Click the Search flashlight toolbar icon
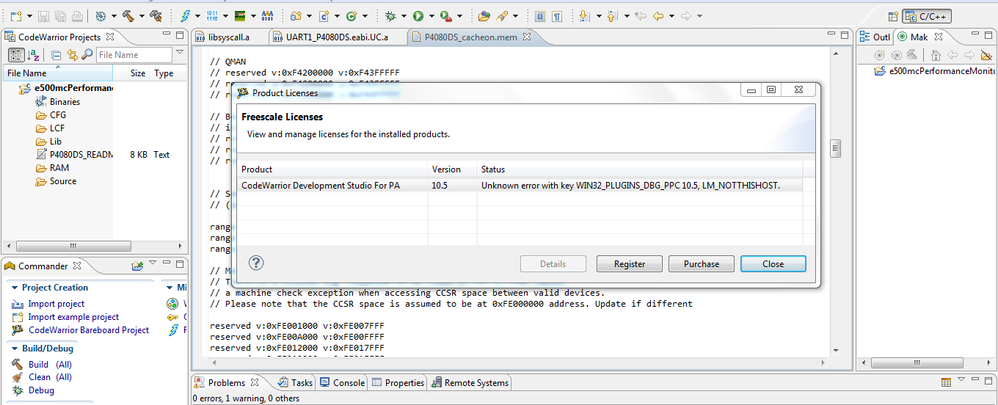Image resolution: width=998 pixels, height=405 pixels. click(502, 15)
